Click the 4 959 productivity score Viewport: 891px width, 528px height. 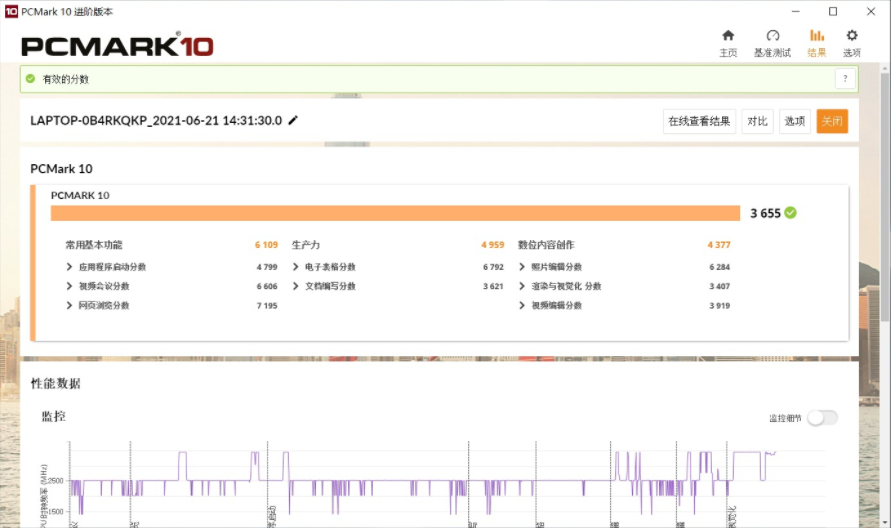click(x=492, y=245)
